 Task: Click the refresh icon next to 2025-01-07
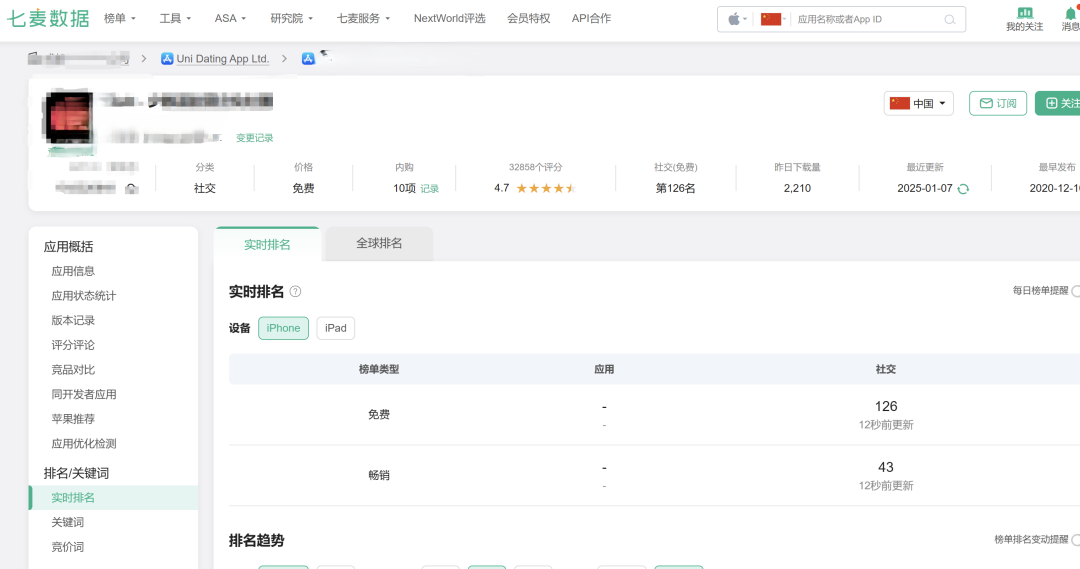tap(963, 189)
